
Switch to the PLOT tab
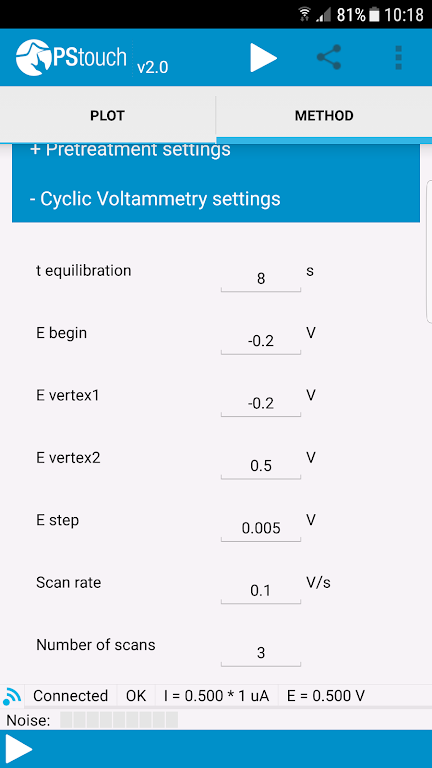click(x=107, y=116)
